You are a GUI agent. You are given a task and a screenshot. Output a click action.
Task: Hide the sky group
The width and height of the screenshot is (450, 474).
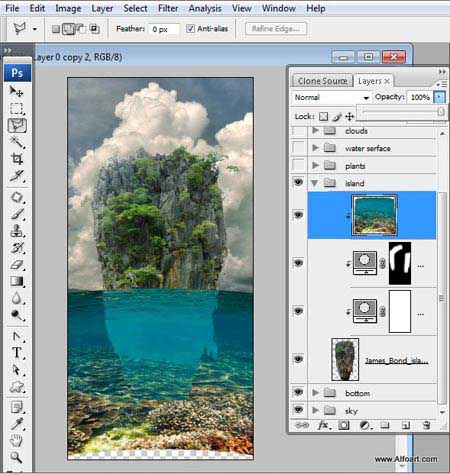pyautogui.click(x=298, y=409)
